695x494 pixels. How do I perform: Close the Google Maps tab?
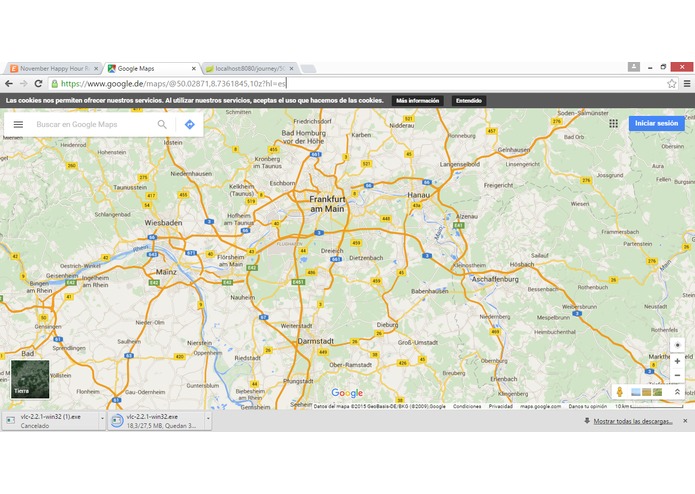194,69
